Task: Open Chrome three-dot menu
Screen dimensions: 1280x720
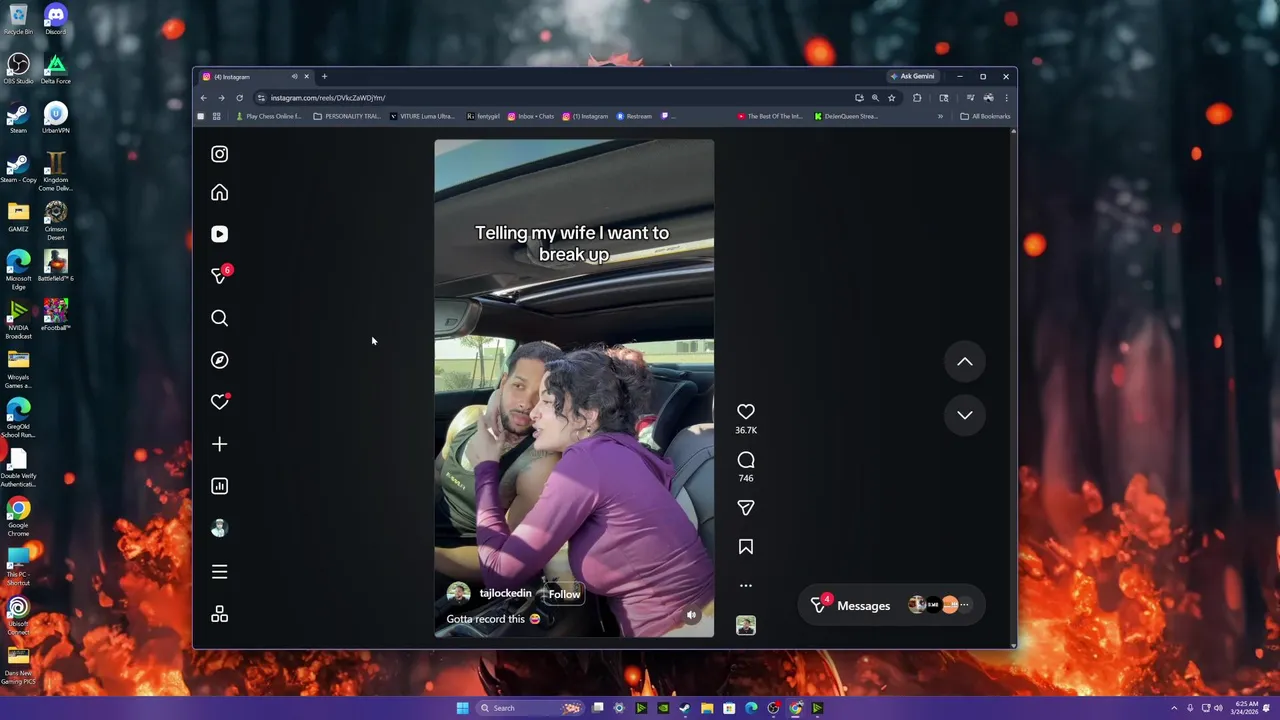Action: click(x=1006, y=98)
